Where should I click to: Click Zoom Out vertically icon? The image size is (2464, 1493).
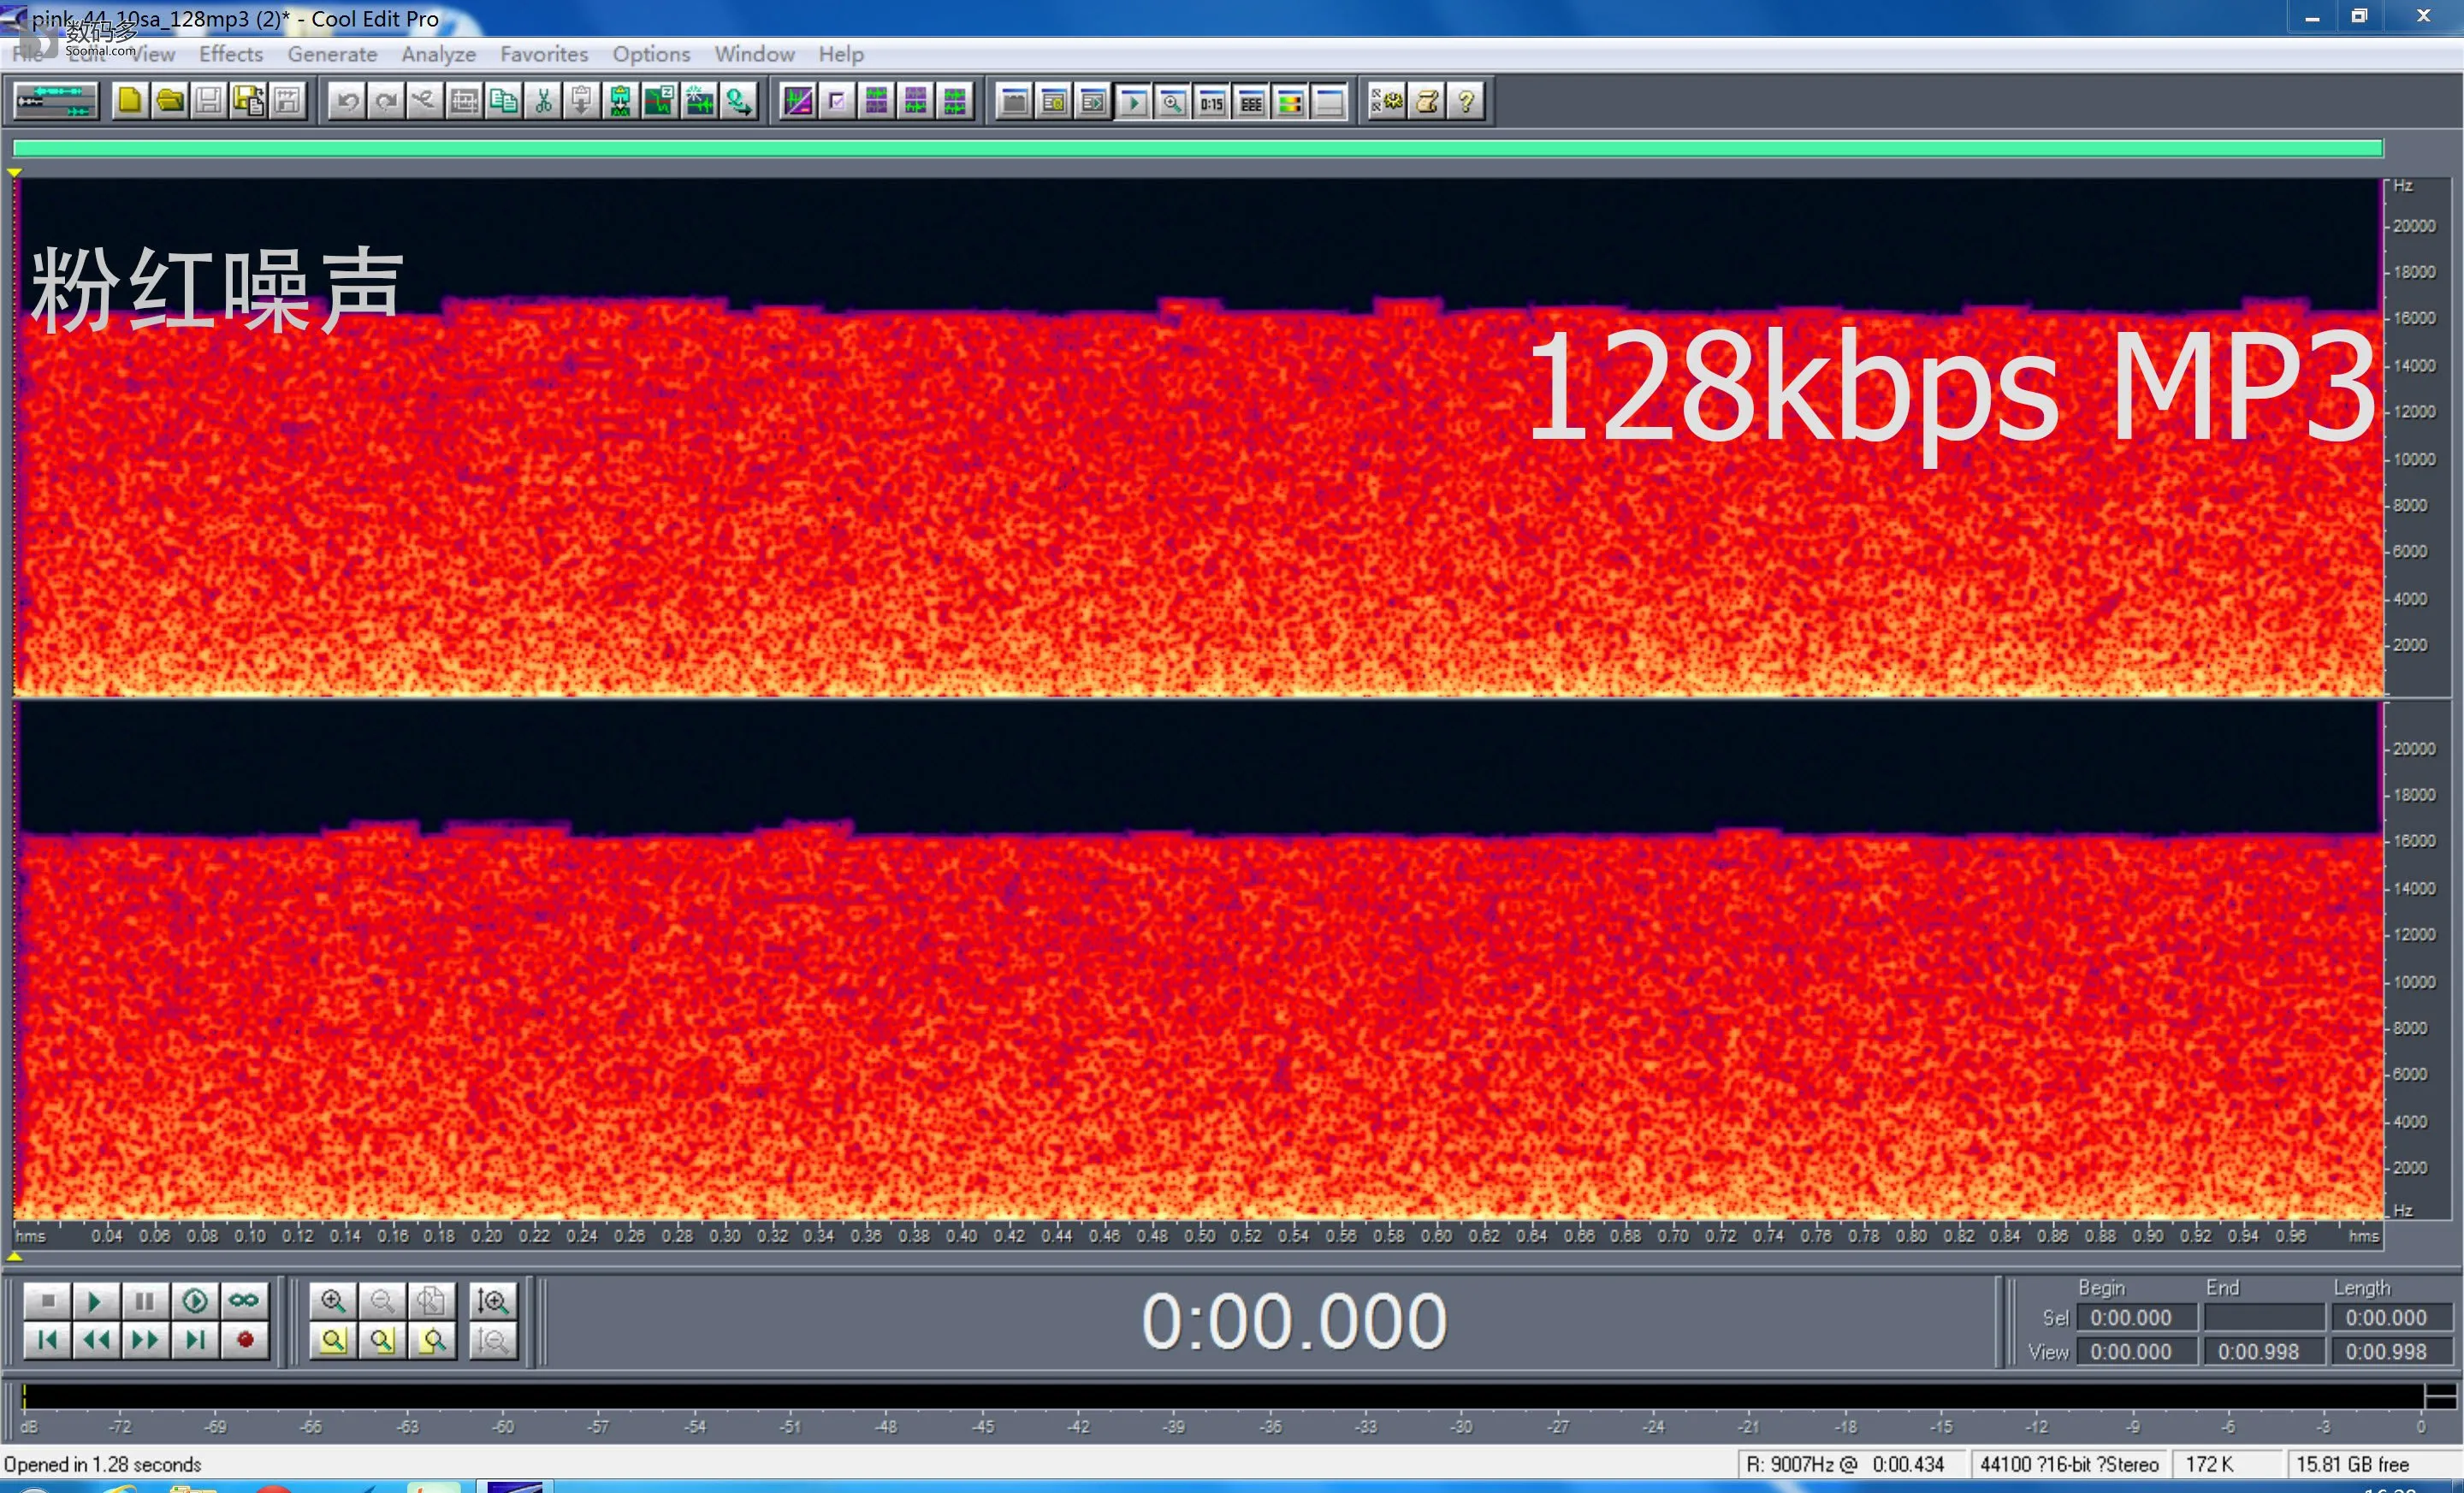493,1340
